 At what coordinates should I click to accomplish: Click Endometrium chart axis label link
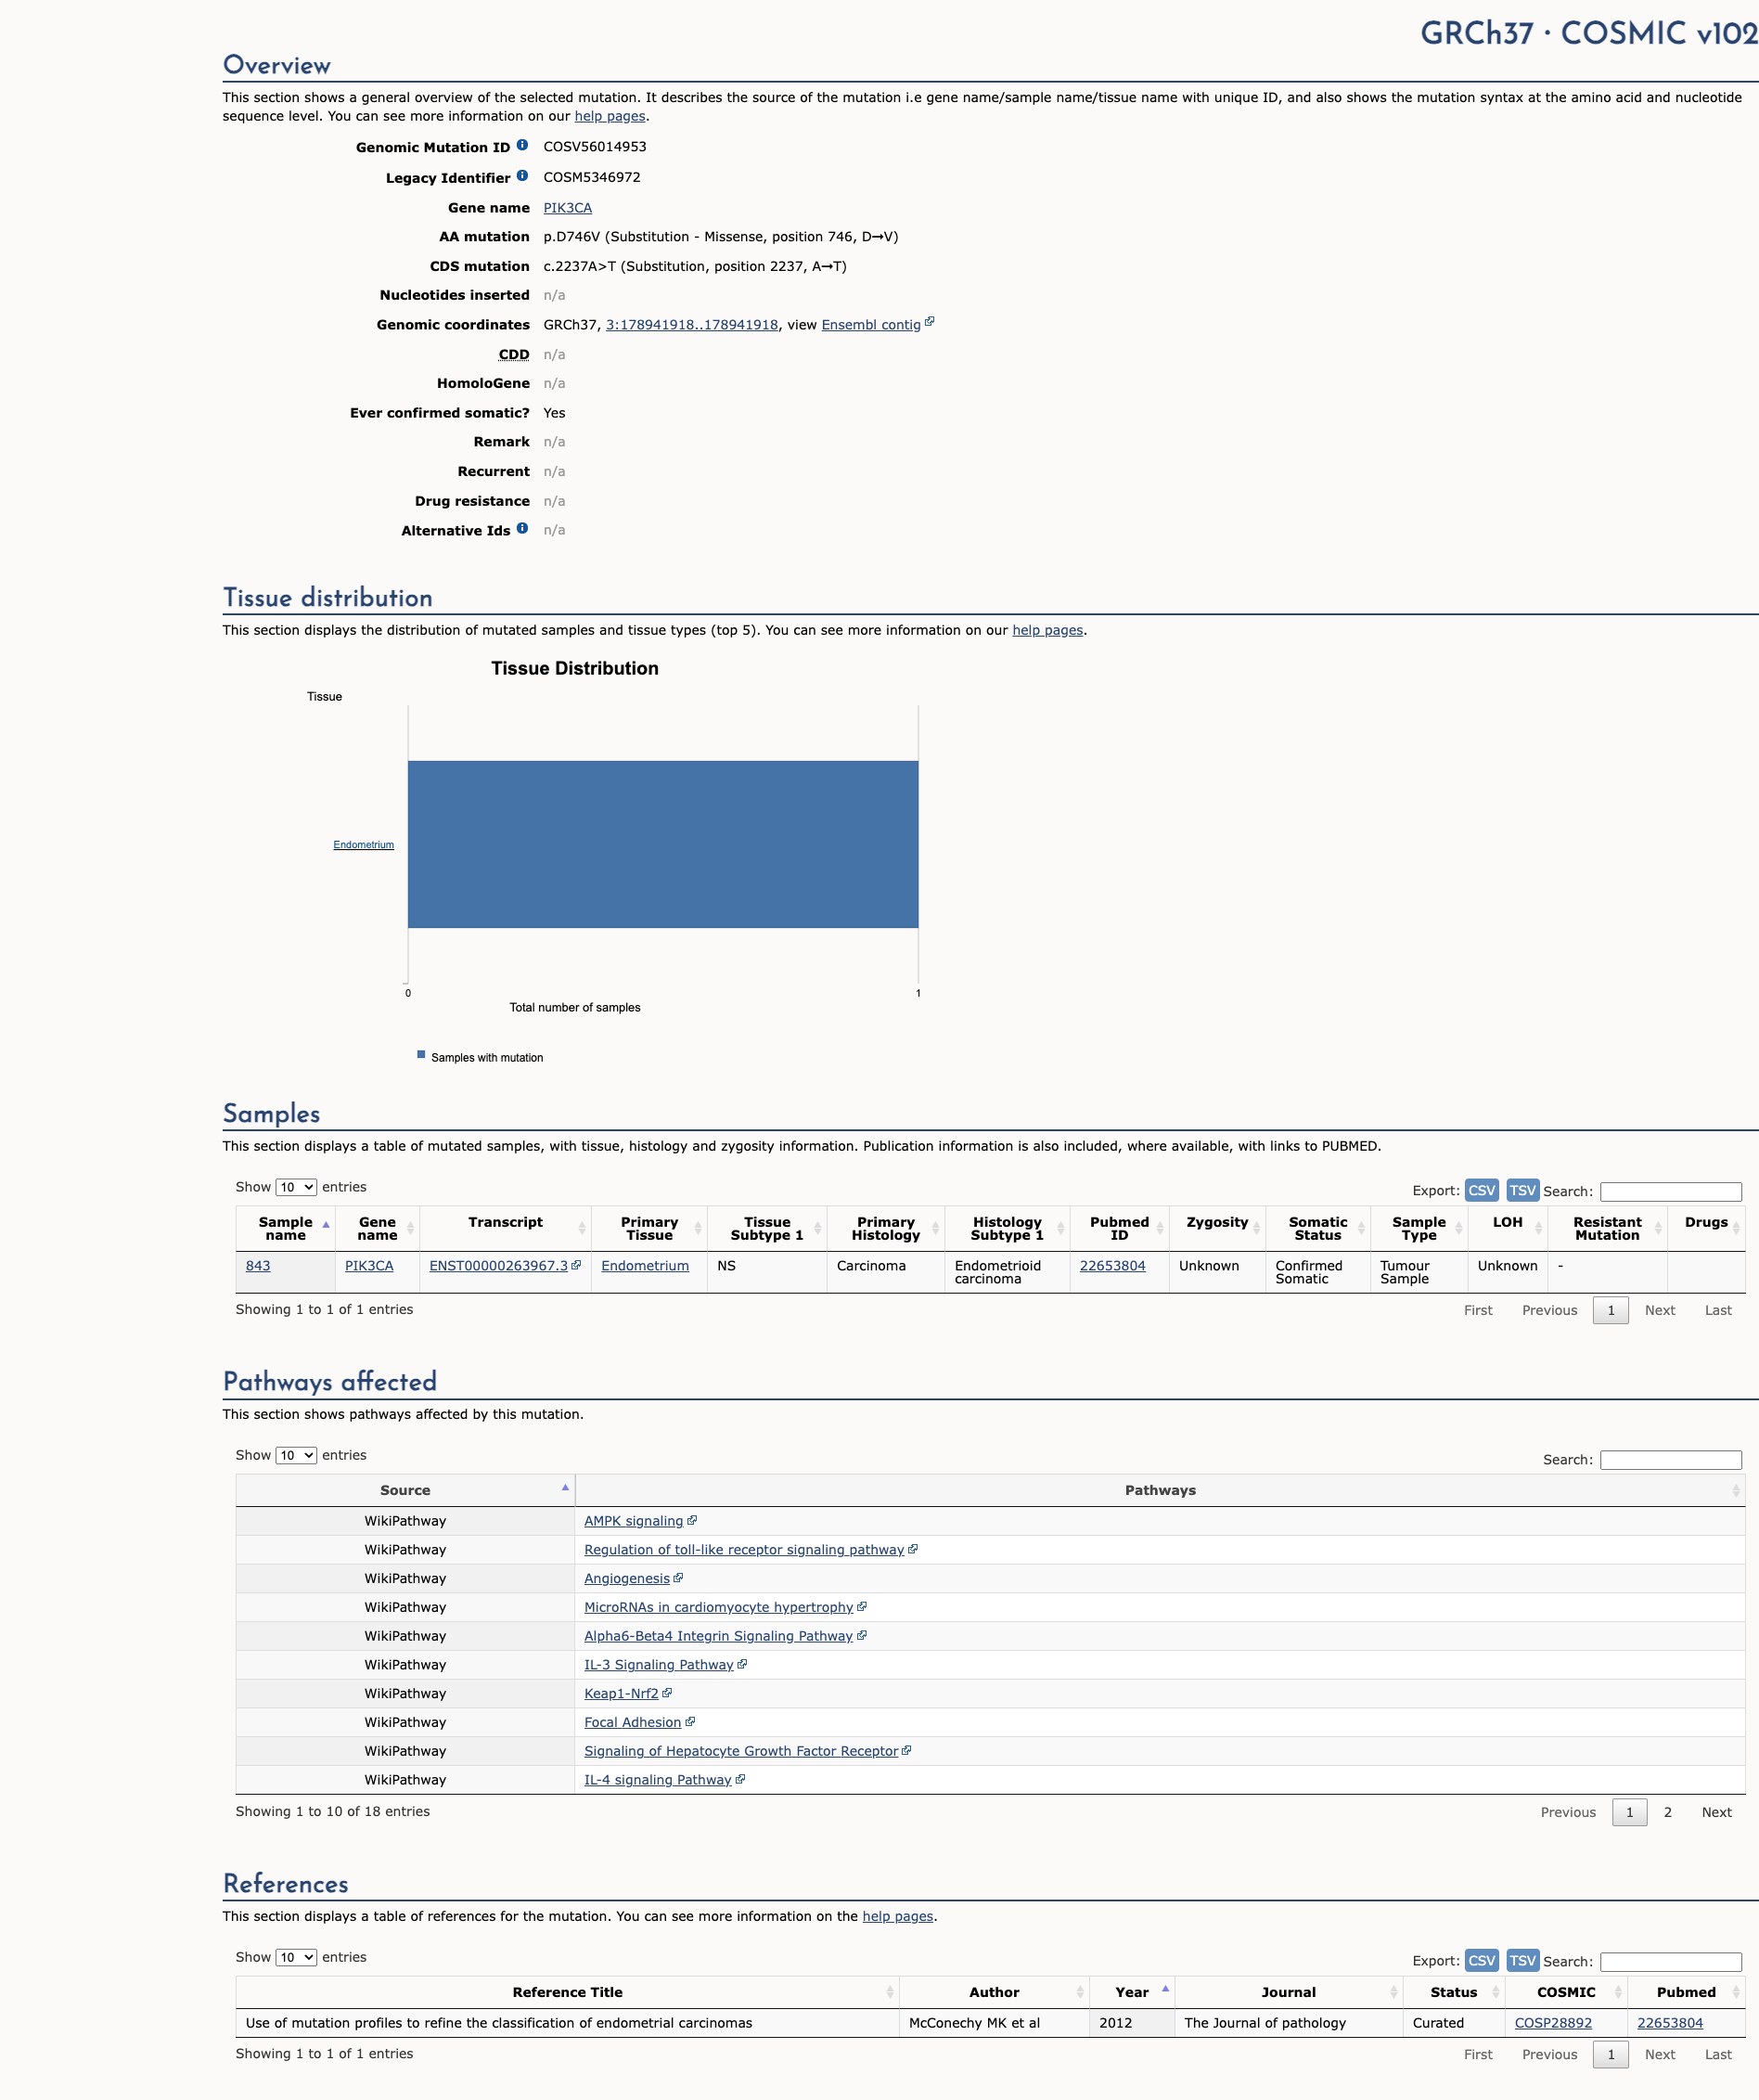point(363,845)
